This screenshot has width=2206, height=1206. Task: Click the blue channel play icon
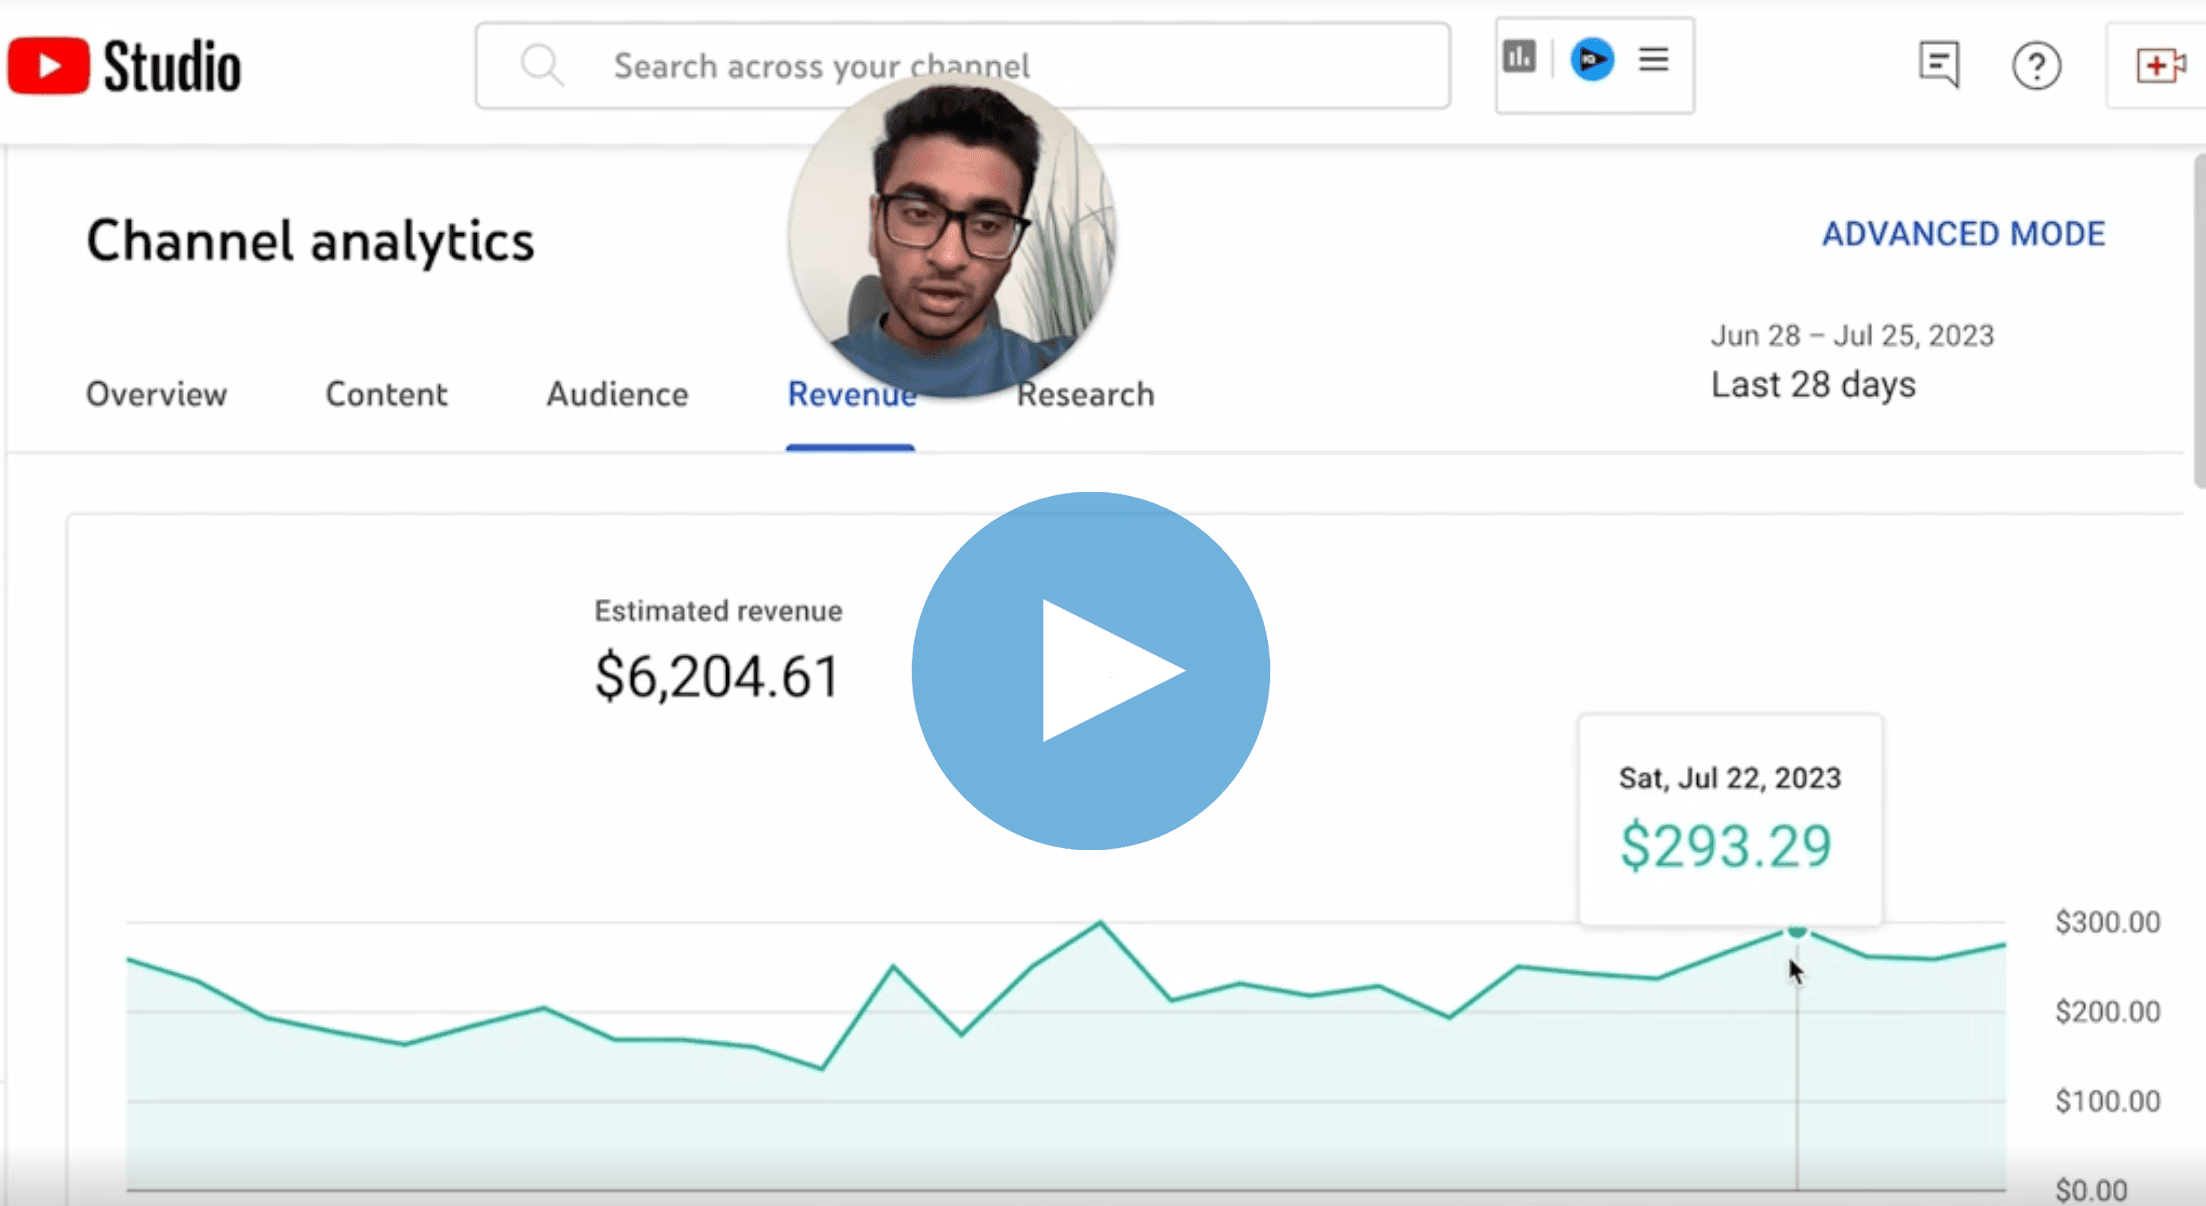[1594, 60]
